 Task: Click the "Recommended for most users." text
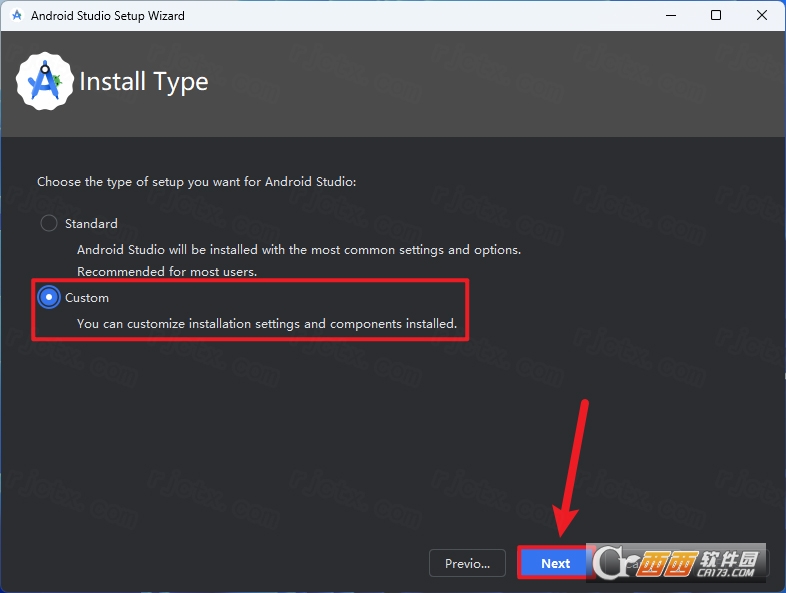click(167, 272)
